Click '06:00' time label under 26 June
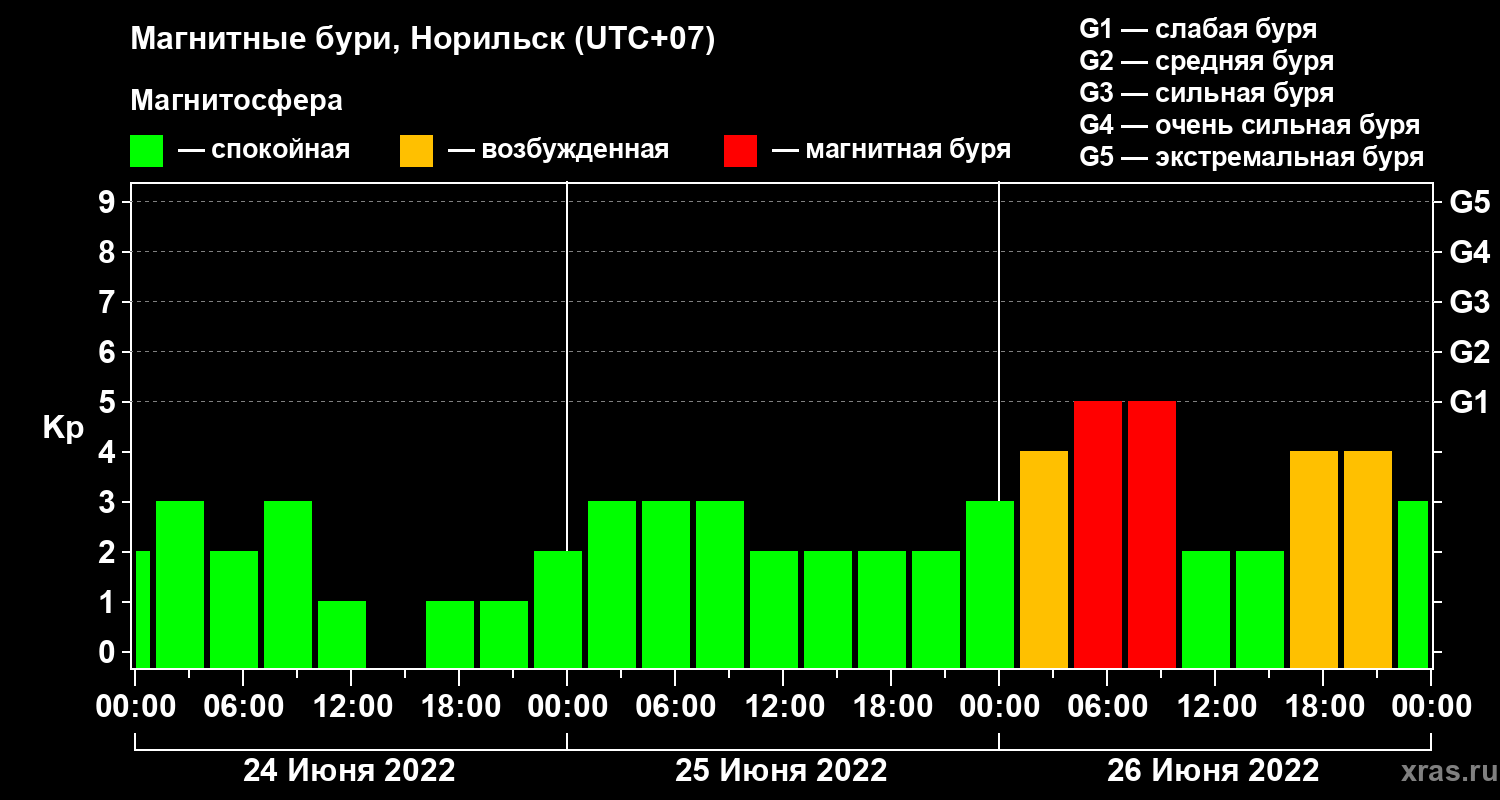 (1107, 706)
